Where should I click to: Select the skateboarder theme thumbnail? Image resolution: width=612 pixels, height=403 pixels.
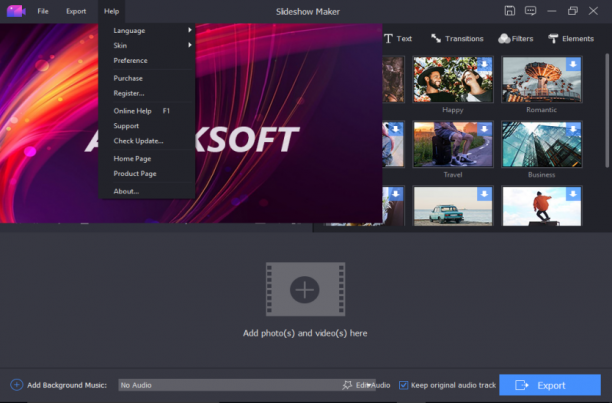point(542,206)
